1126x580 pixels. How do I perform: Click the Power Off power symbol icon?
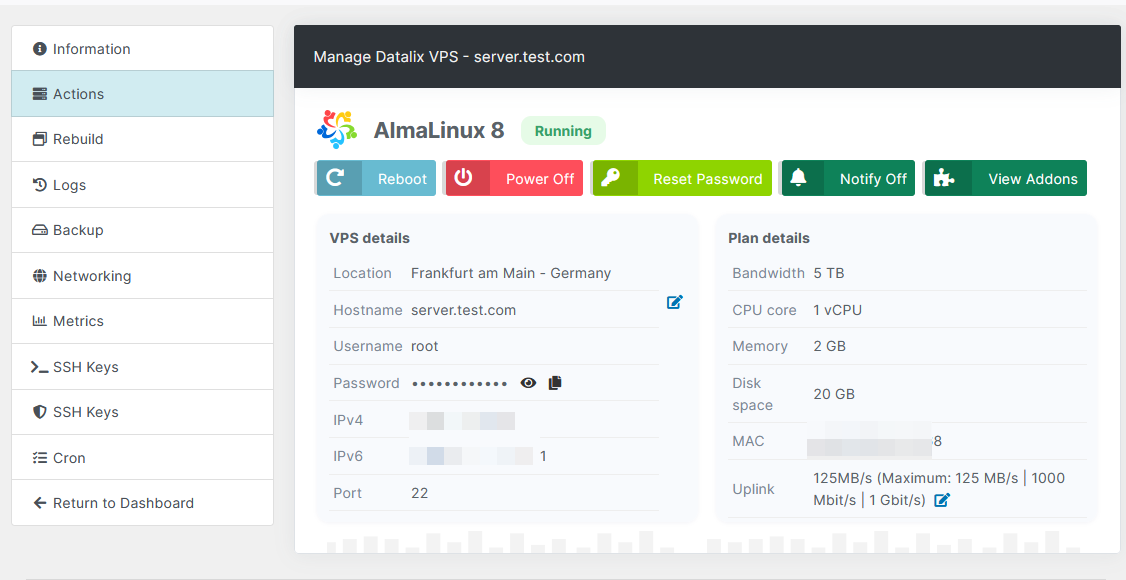[x=464, y=178]
